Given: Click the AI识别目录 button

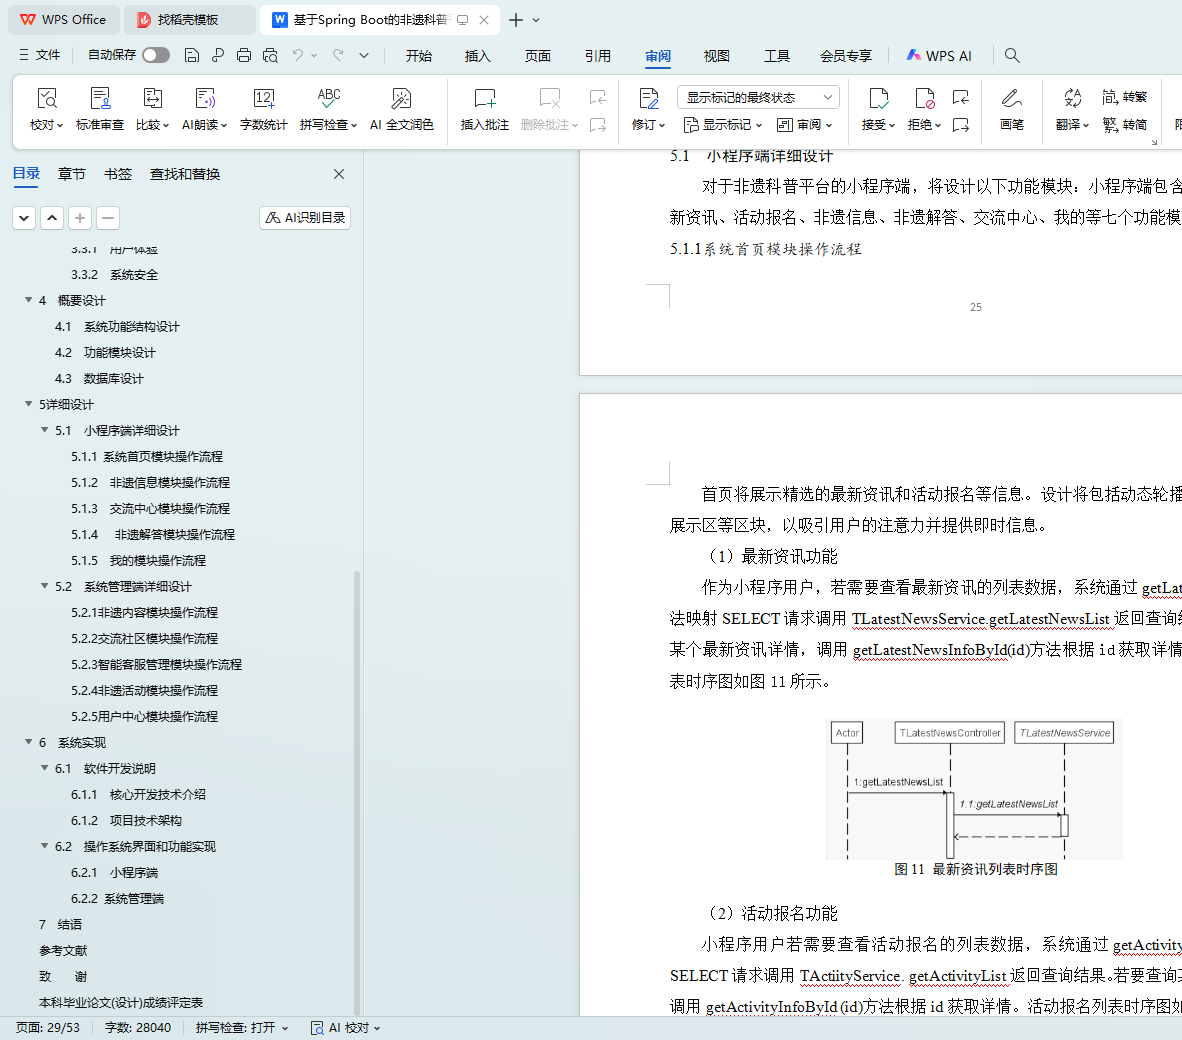Looking at the screenshot, I should pyautogui.click(x=305, y=217).
